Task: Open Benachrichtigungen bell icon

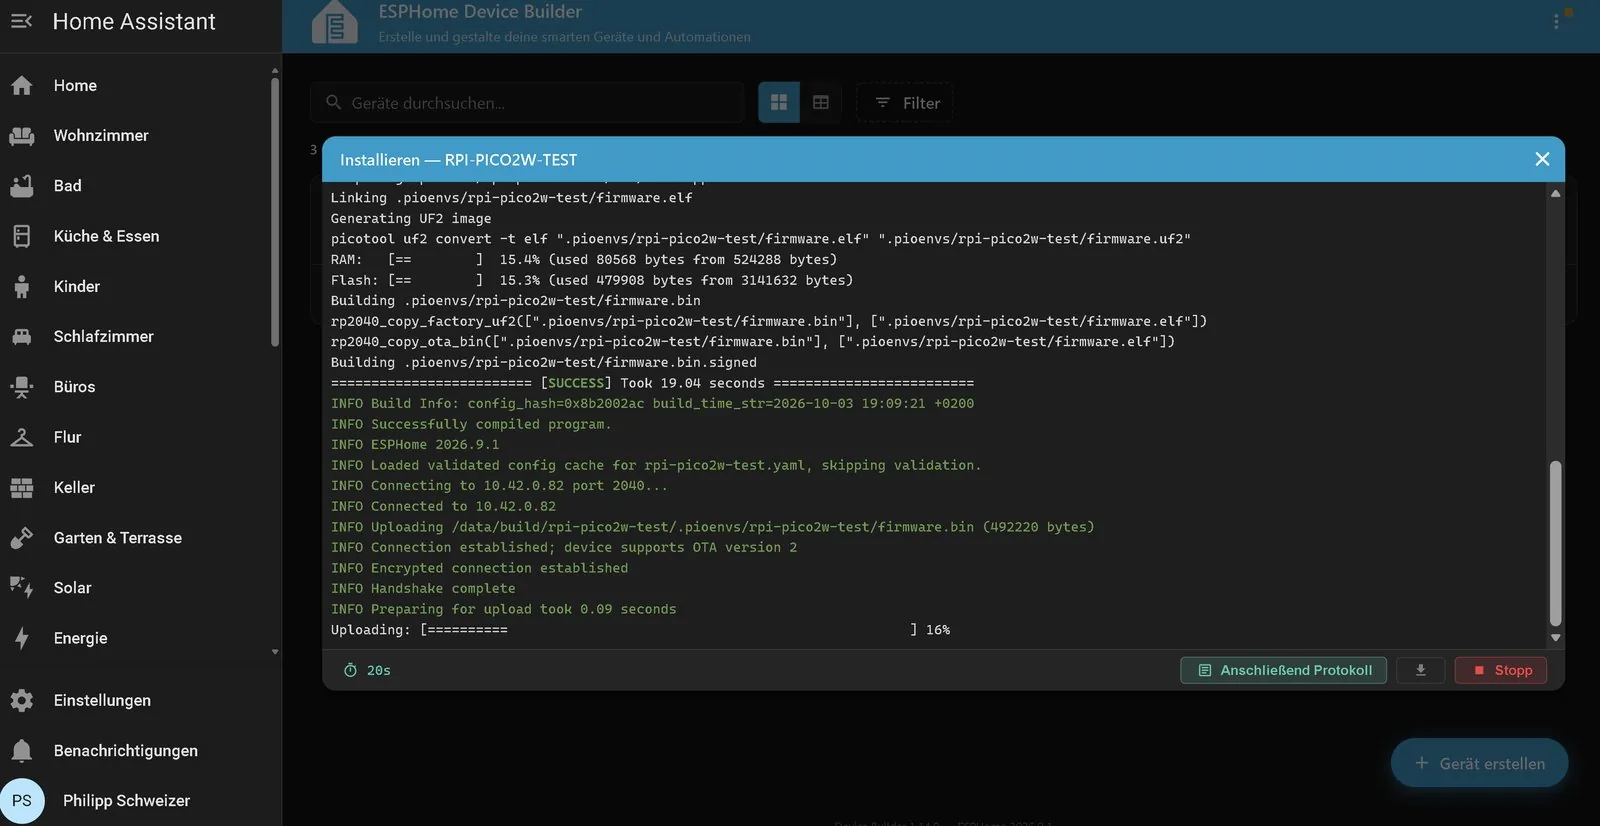Action: 22,751
